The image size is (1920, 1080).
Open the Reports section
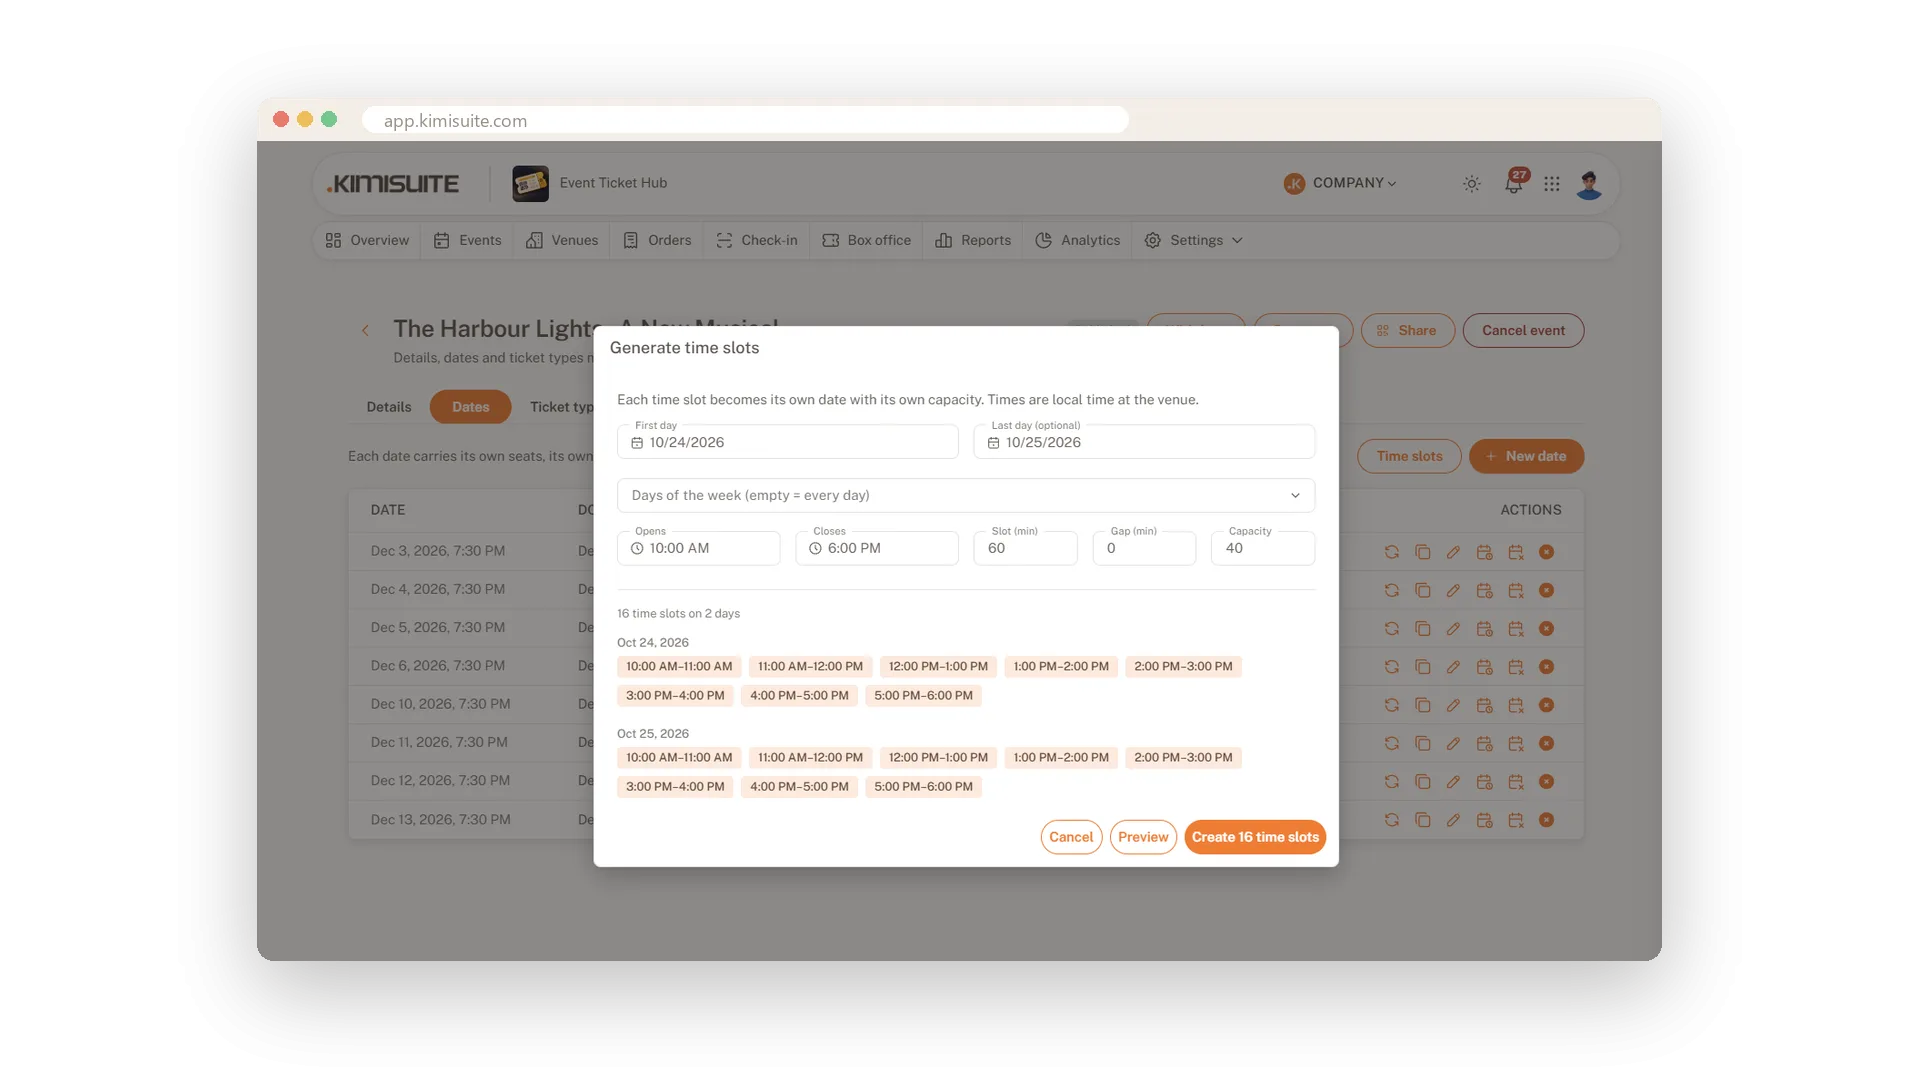pos(973,241)
